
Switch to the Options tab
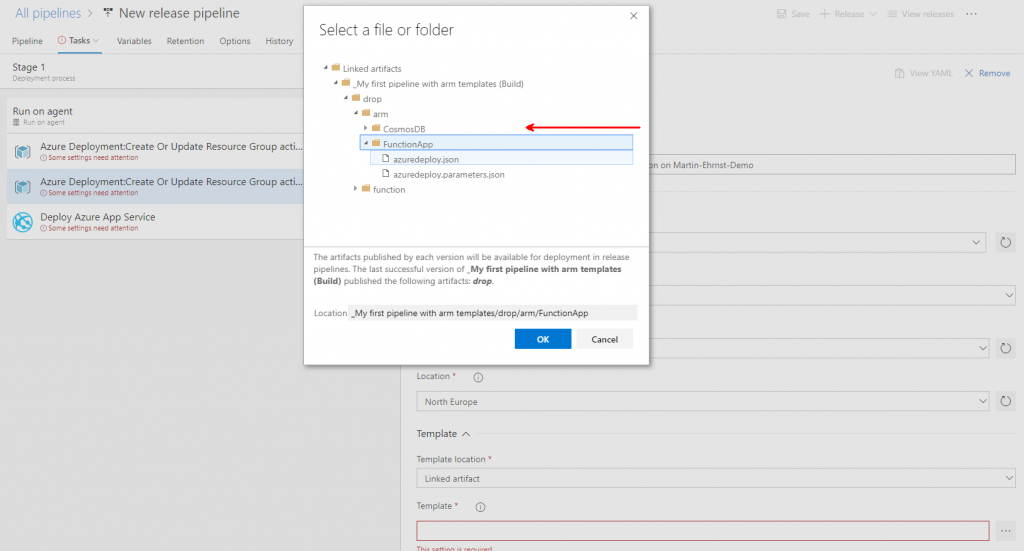(x=234, y=40)
